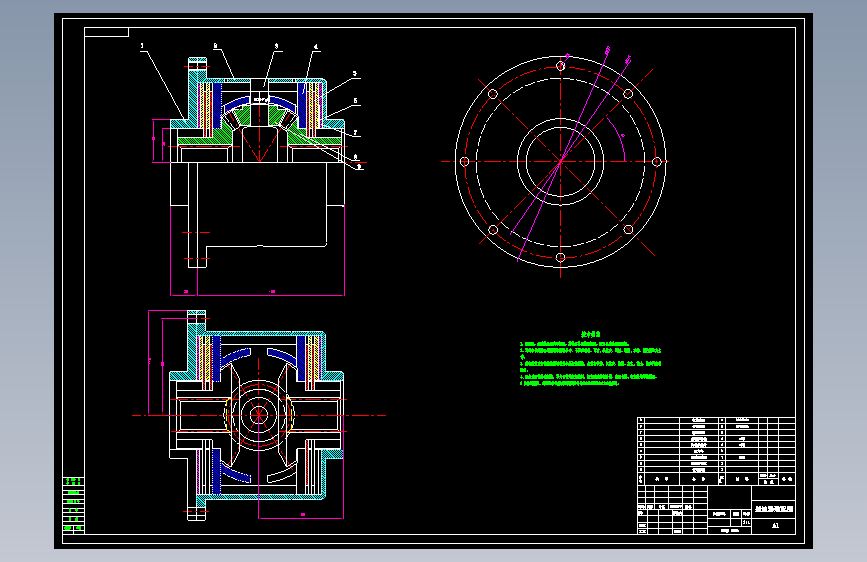Select the top row of the parts list
Screen dimensions: 867x562
click(x=717, y=420)
